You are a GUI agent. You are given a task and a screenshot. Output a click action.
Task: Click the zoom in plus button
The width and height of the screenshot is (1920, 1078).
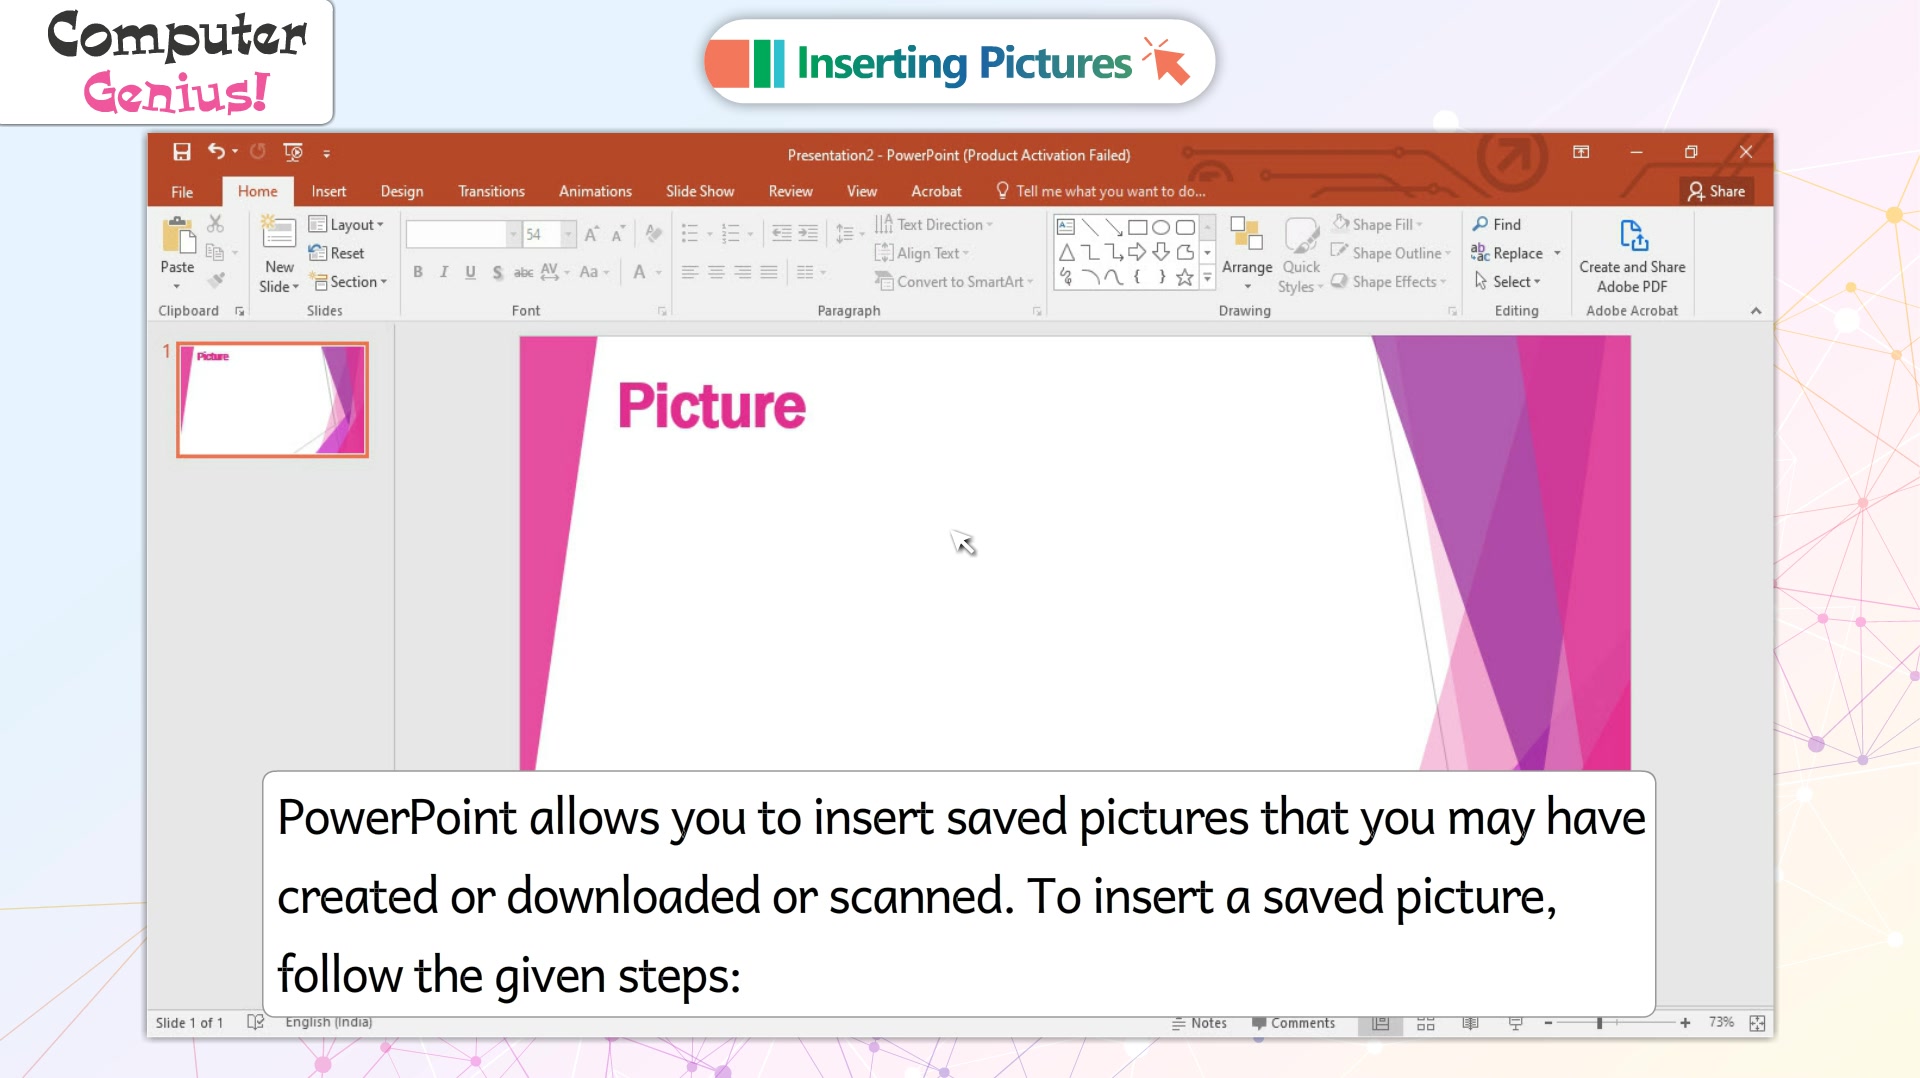[x=1685, y=1023]
